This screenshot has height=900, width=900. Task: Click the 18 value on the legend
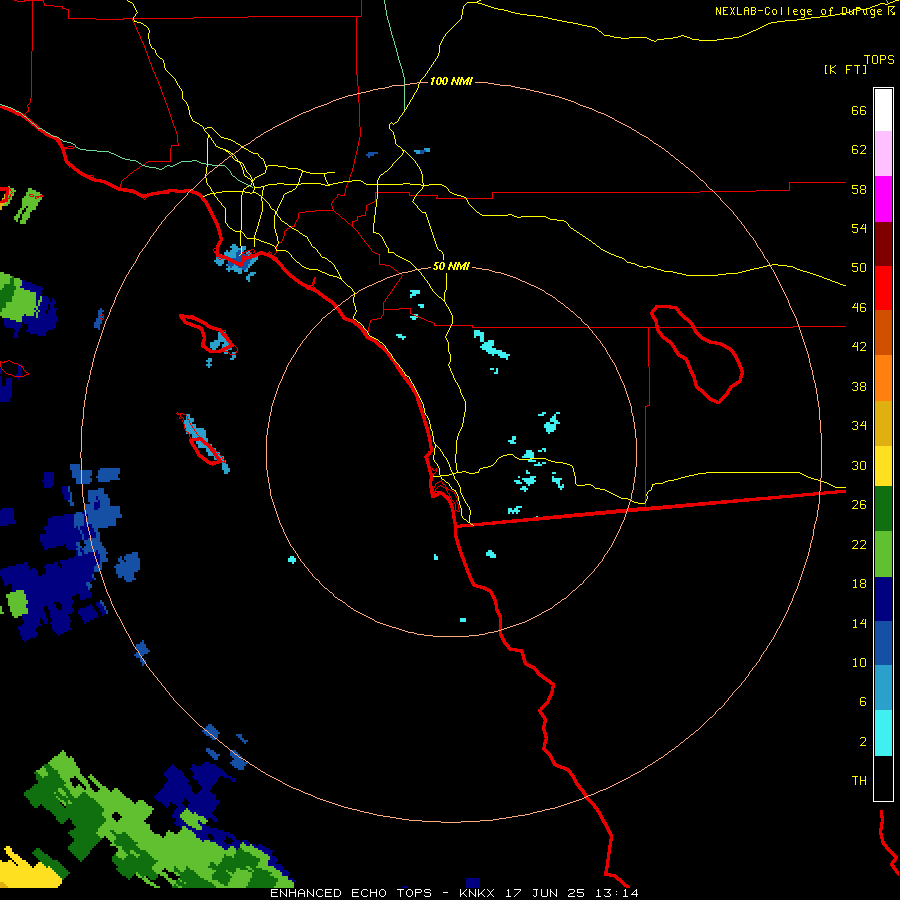(x=859, y=584)
